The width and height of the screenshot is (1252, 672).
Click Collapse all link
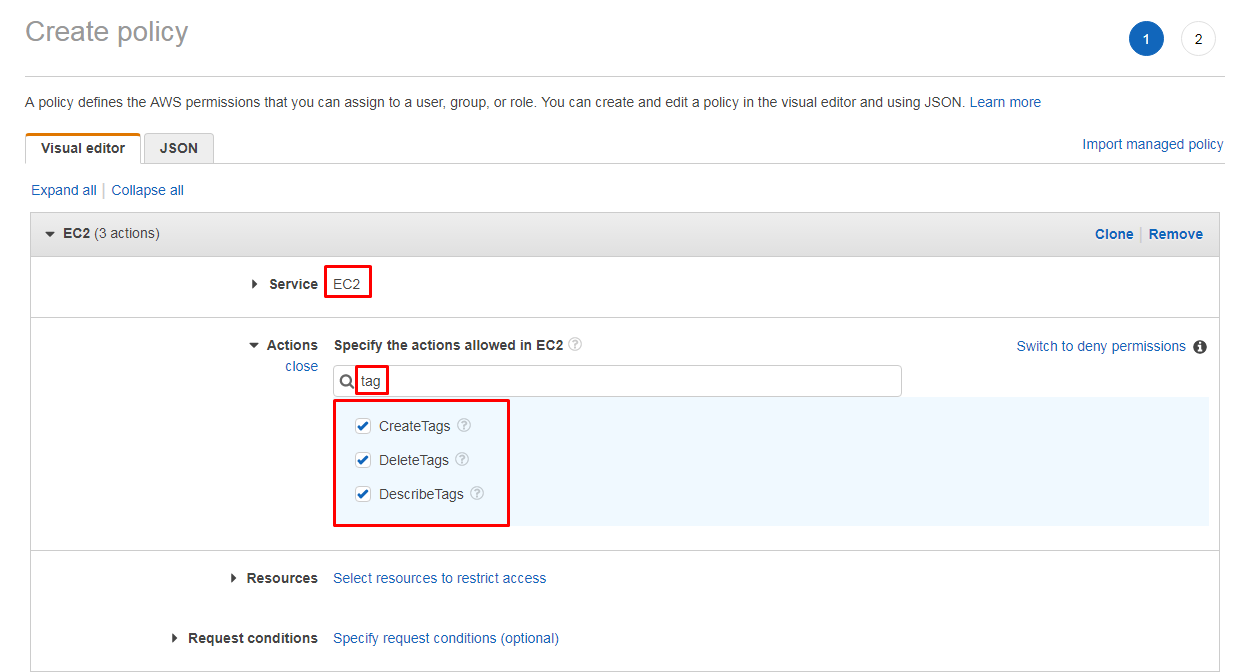coord(148,190)
